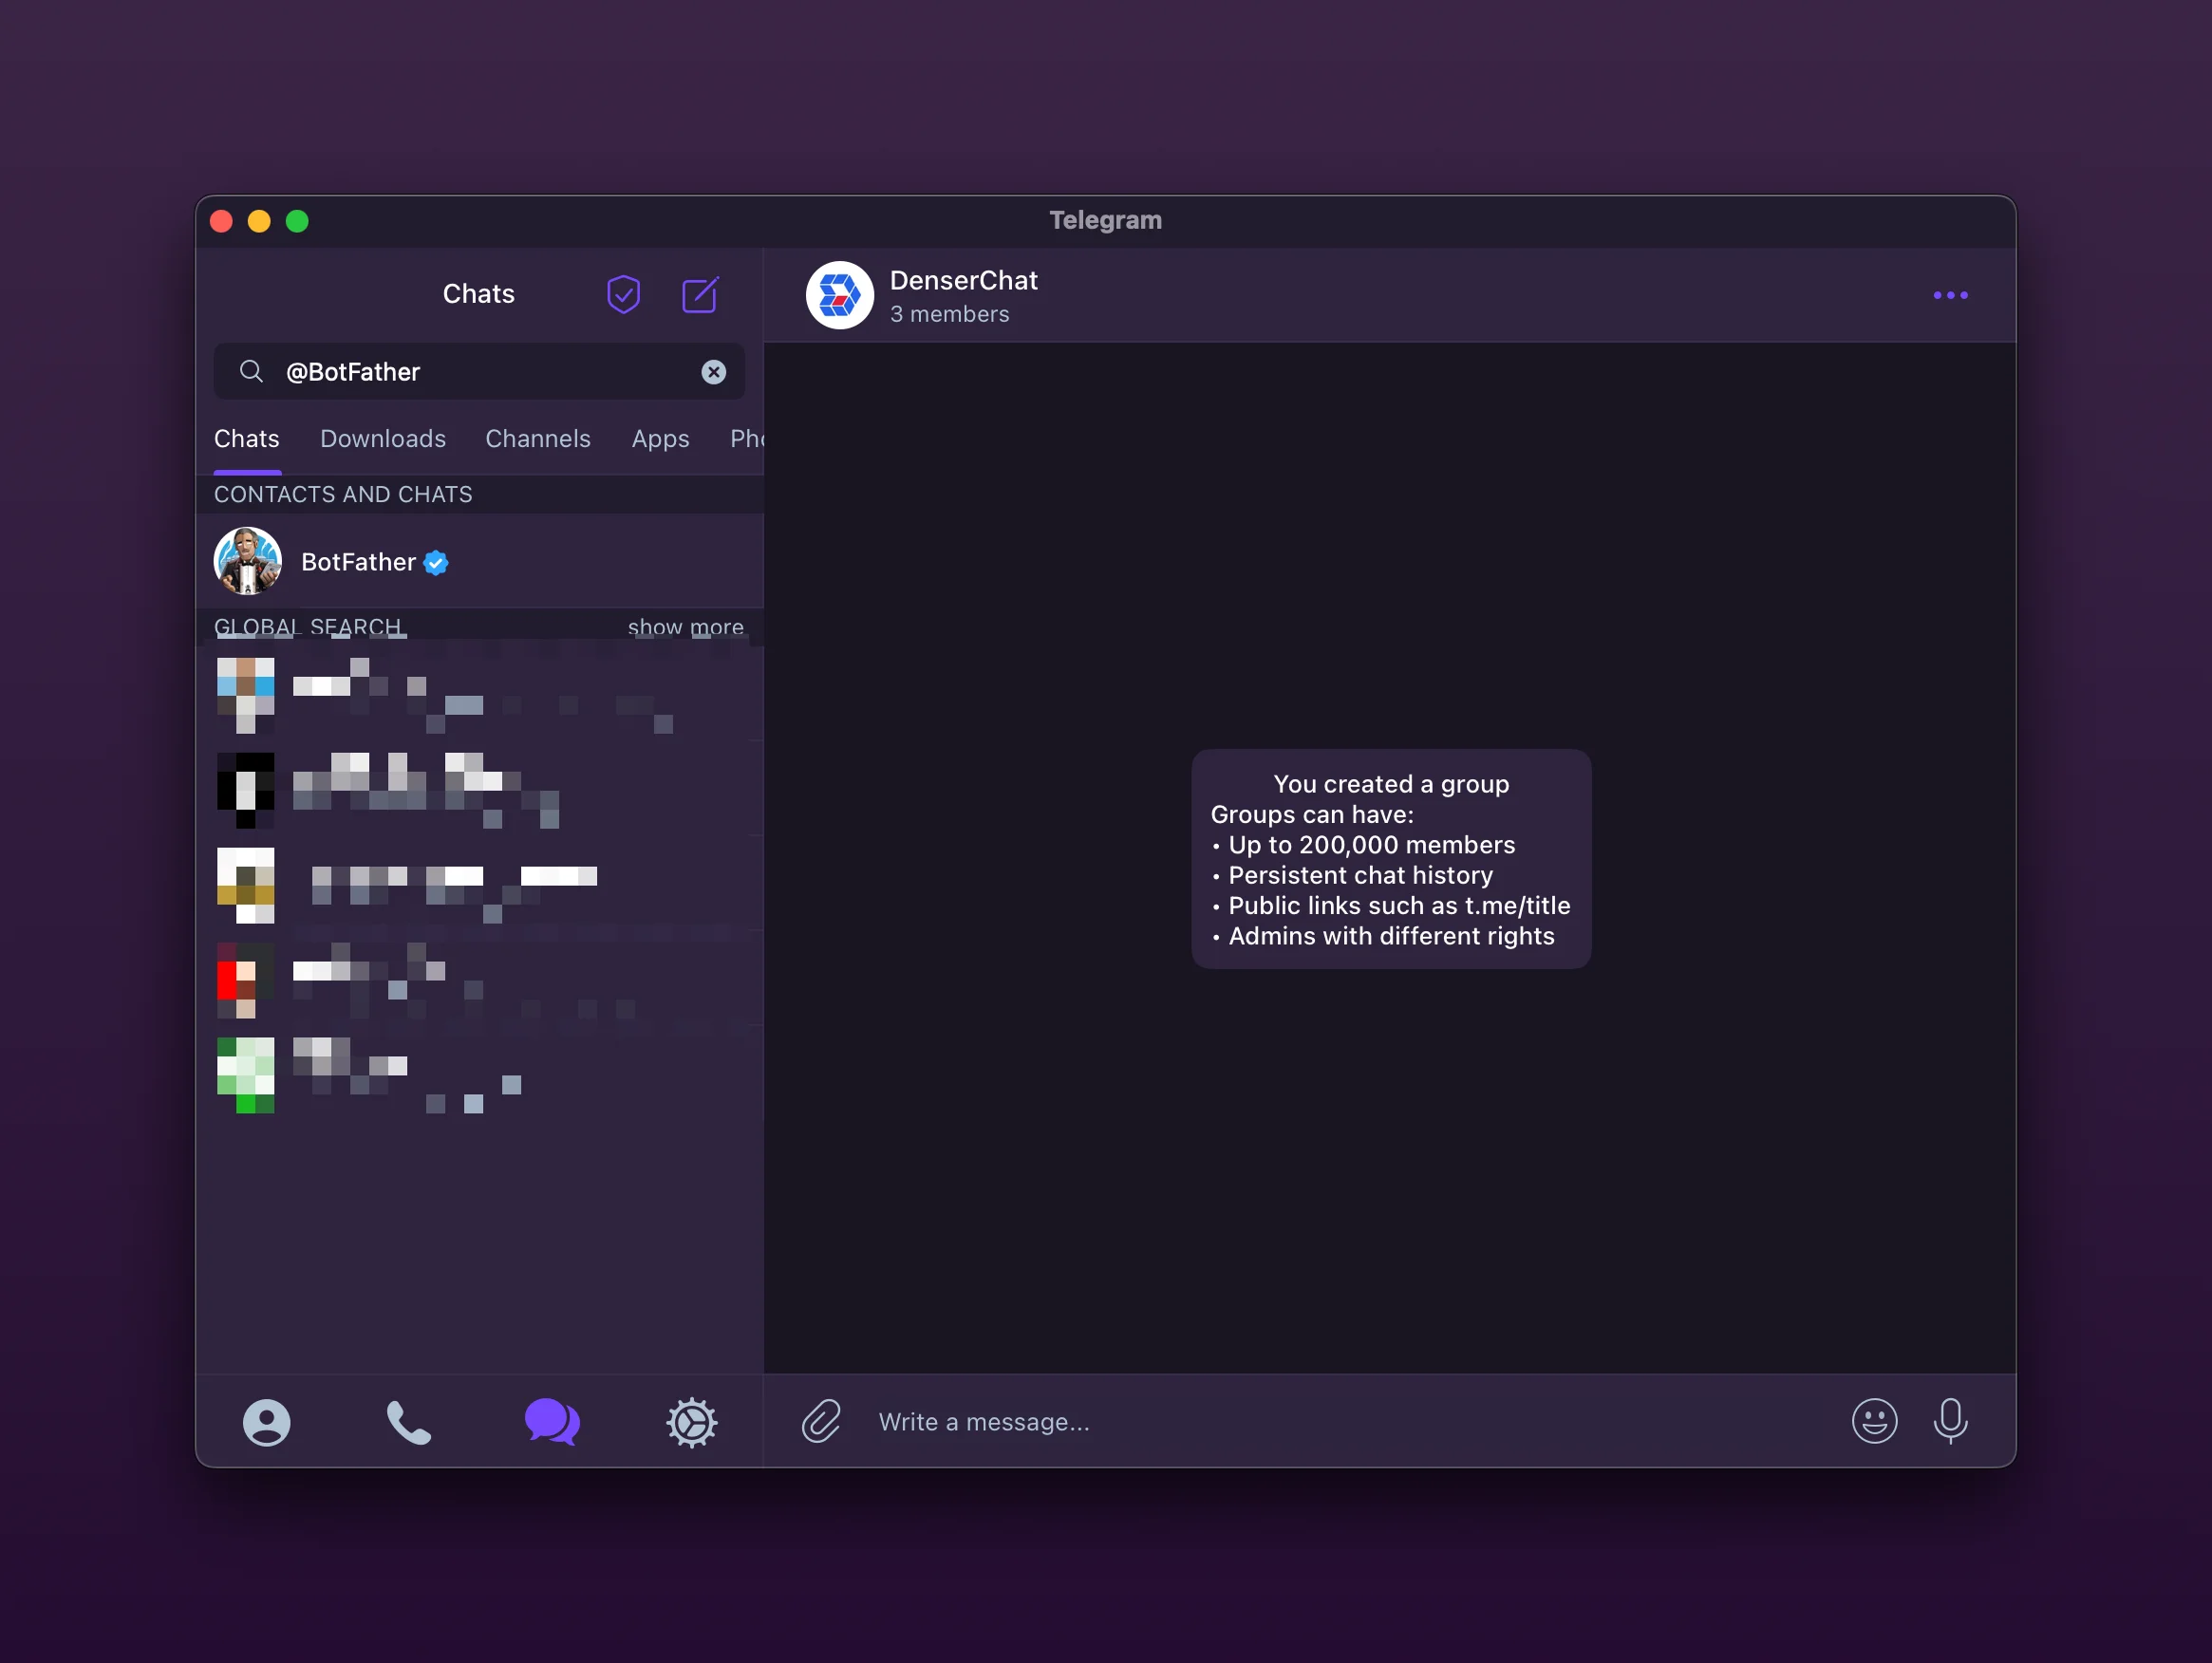Open the shield/proxy settings icon
The image size is (2212, 1663).
624,294
